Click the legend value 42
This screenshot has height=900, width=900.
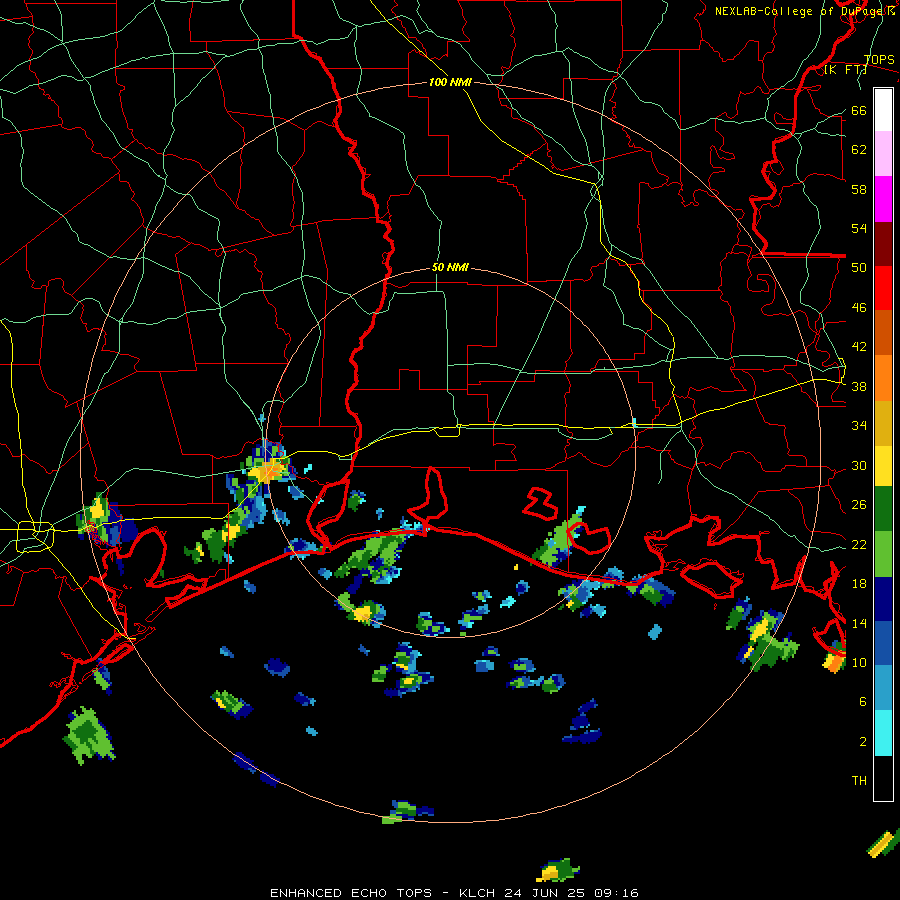click(859, 347)
